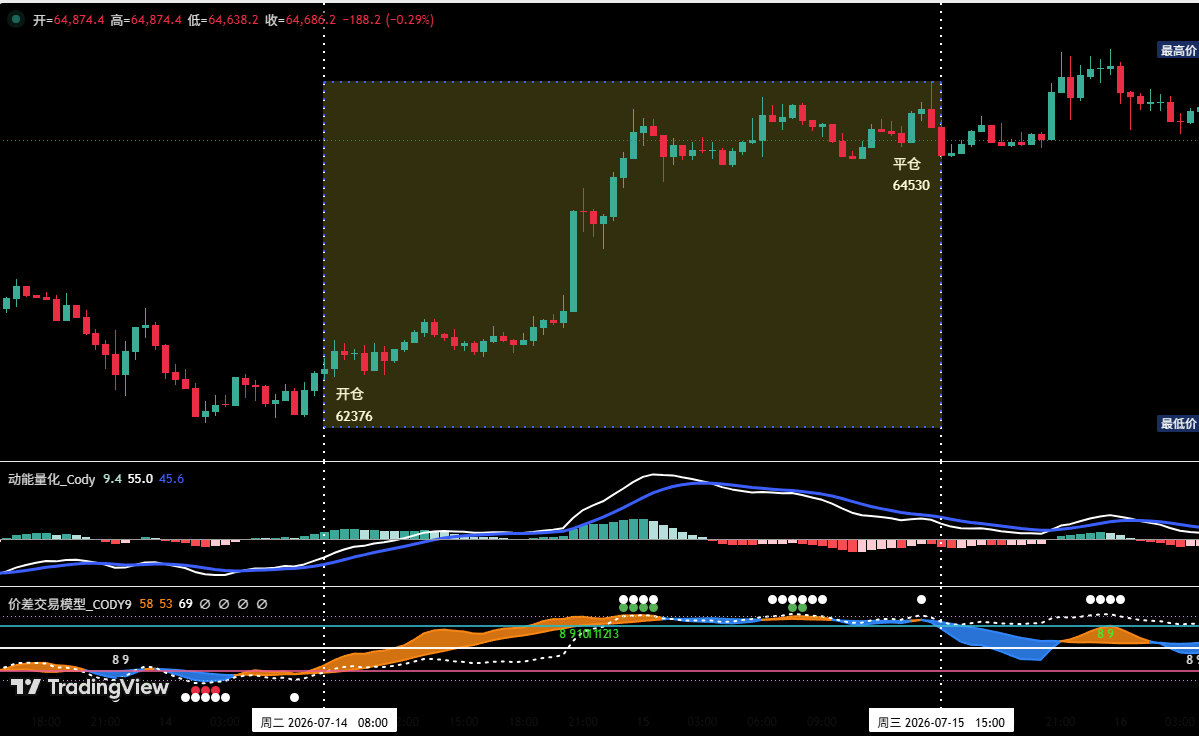Open the 价差交易模型_CODY9 indicator title

(70, 604)
